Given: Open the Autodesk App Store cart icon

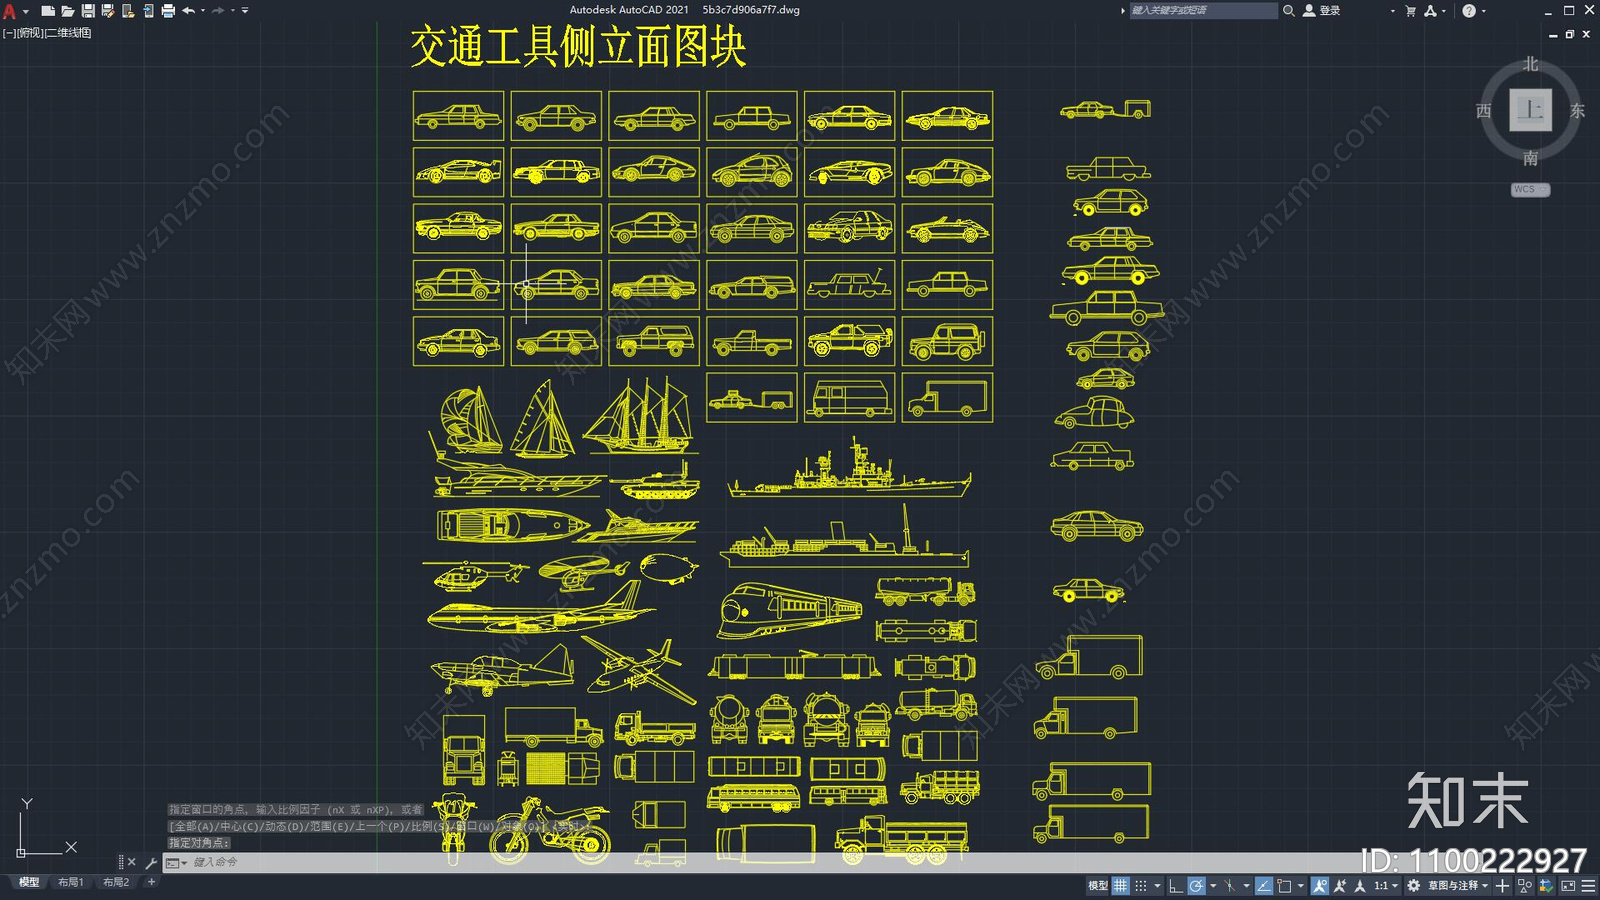Looking at the screenshot, I should click(x=1410, y=10).
